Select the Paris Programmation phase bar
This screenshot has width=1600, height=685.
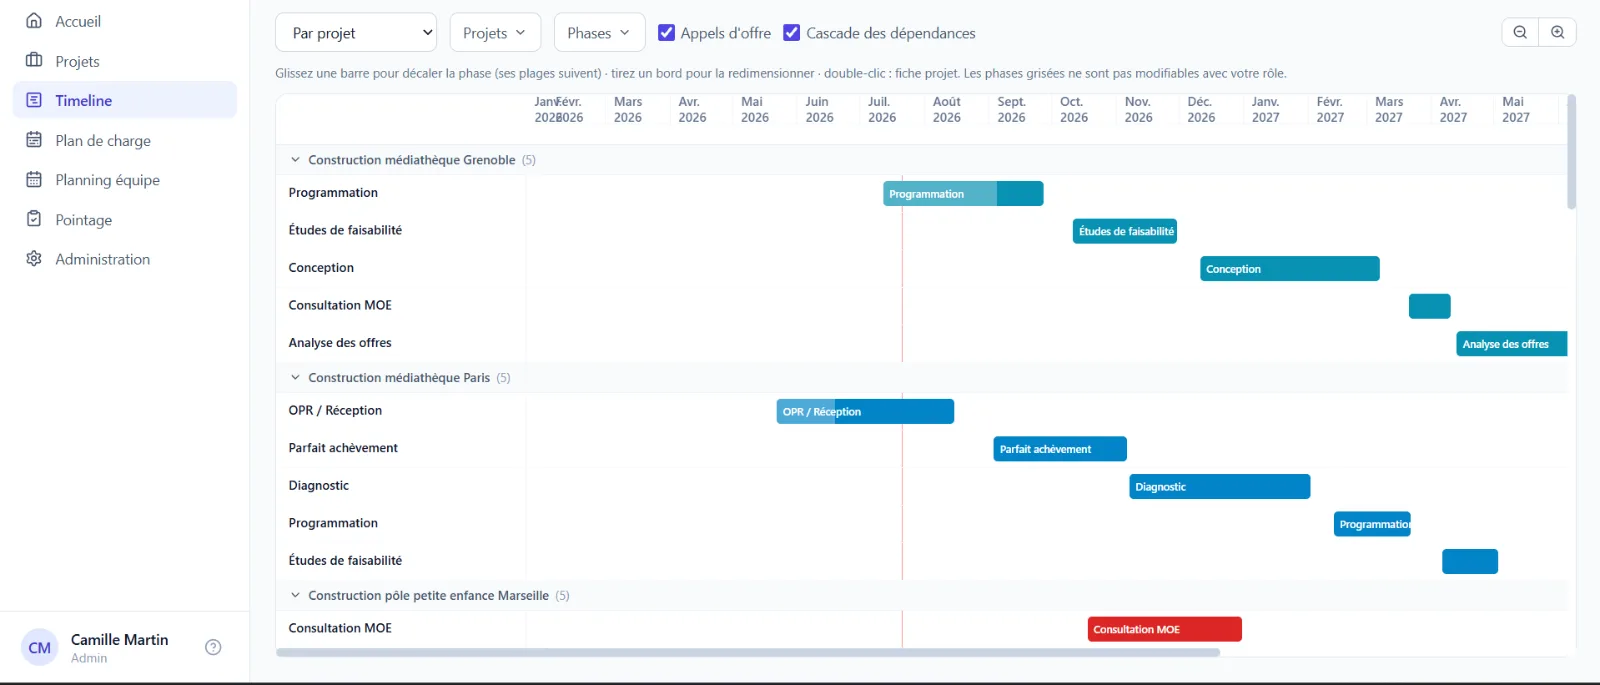1372,524
